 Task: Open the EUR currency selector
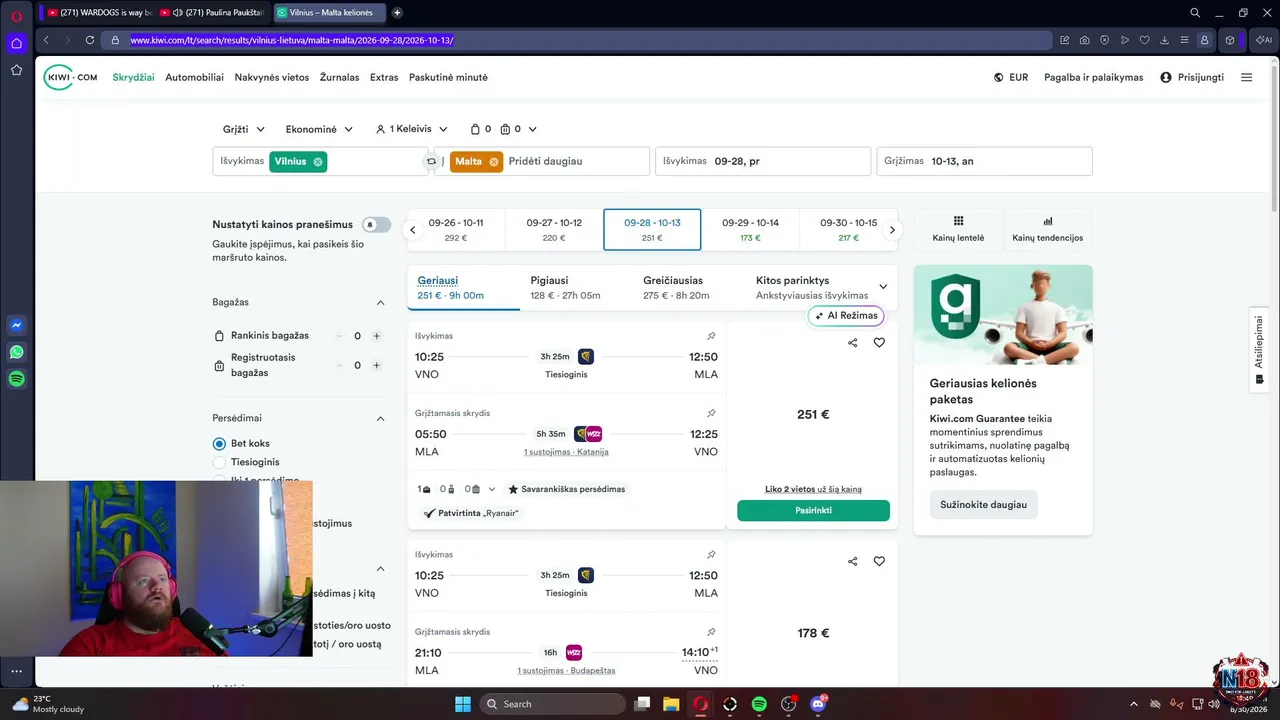pyautogui.click(x=1011, y=77)
